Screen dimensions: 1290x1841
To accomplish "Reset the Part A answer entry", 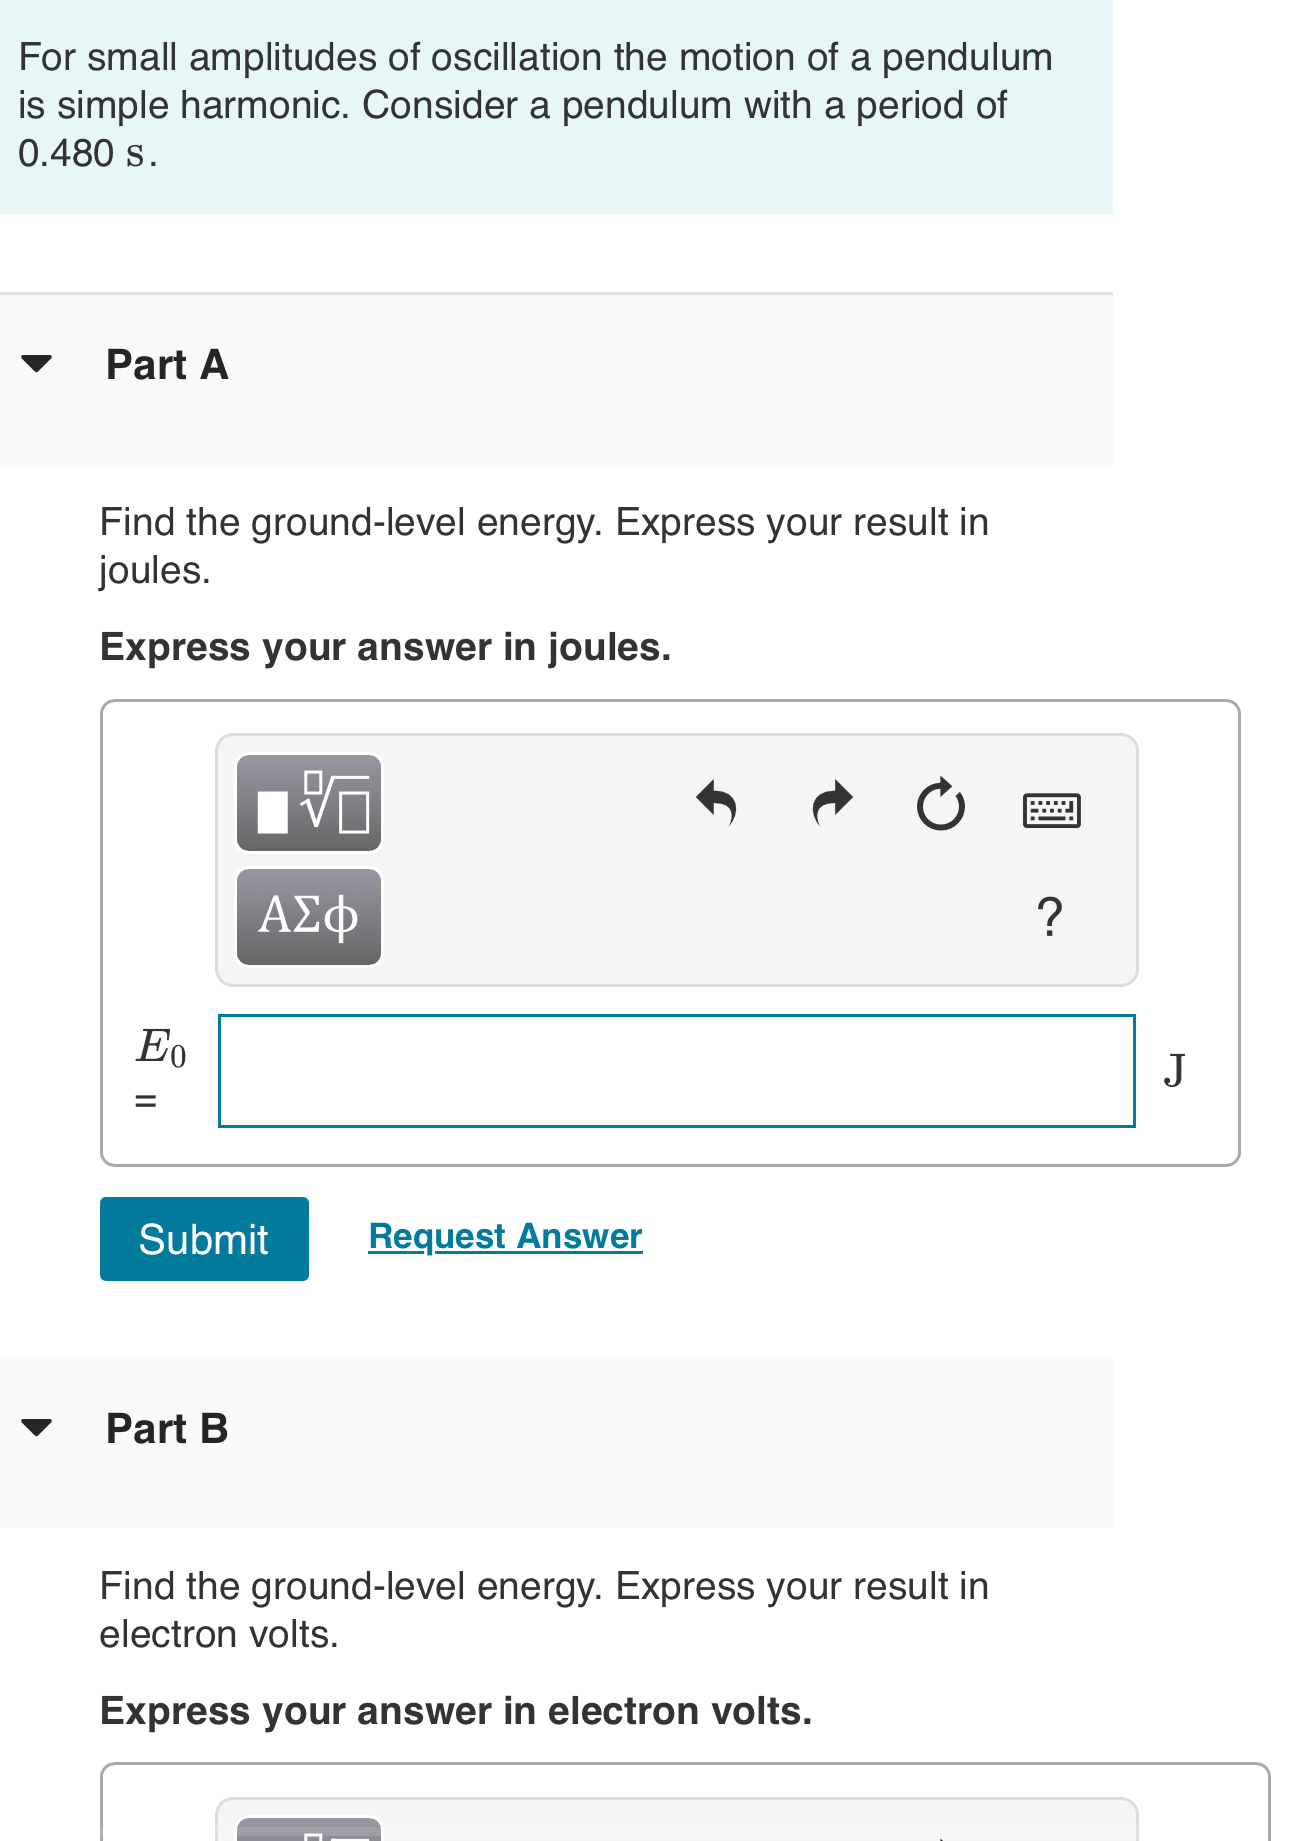I will pyautogui.click(x=941, y=805).
